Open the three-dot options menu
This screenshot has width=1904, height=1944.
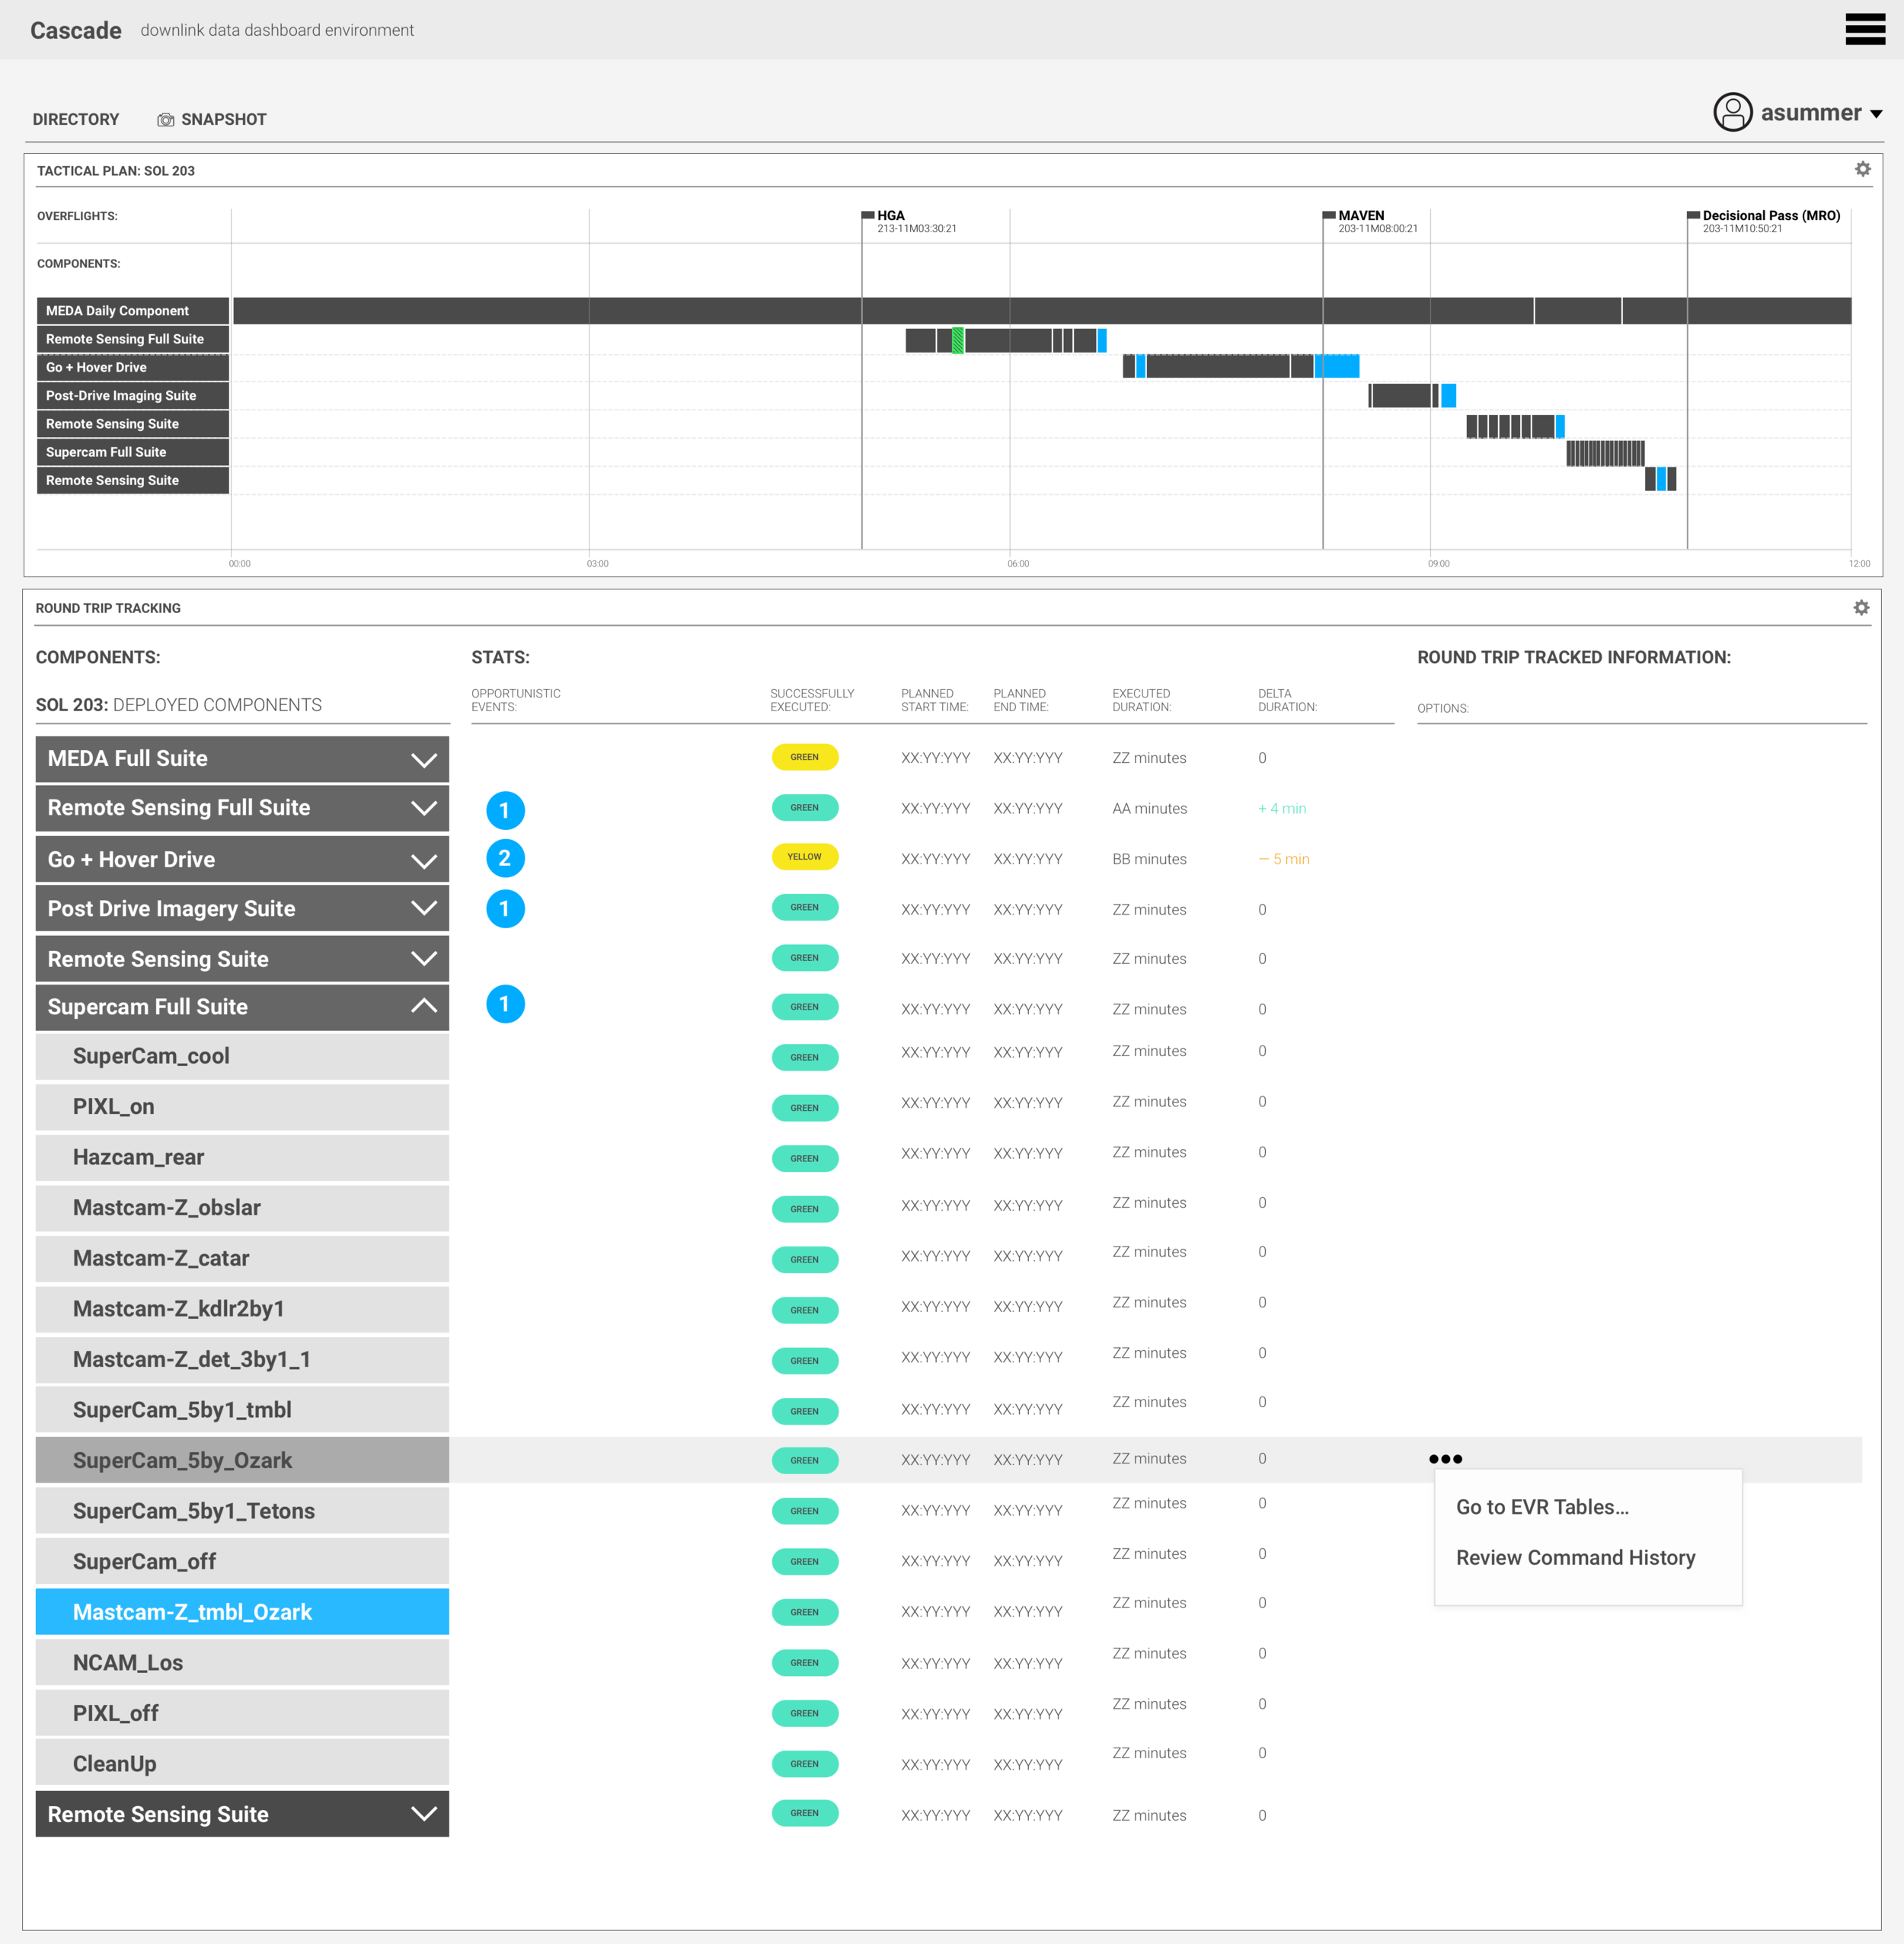1445,1459
